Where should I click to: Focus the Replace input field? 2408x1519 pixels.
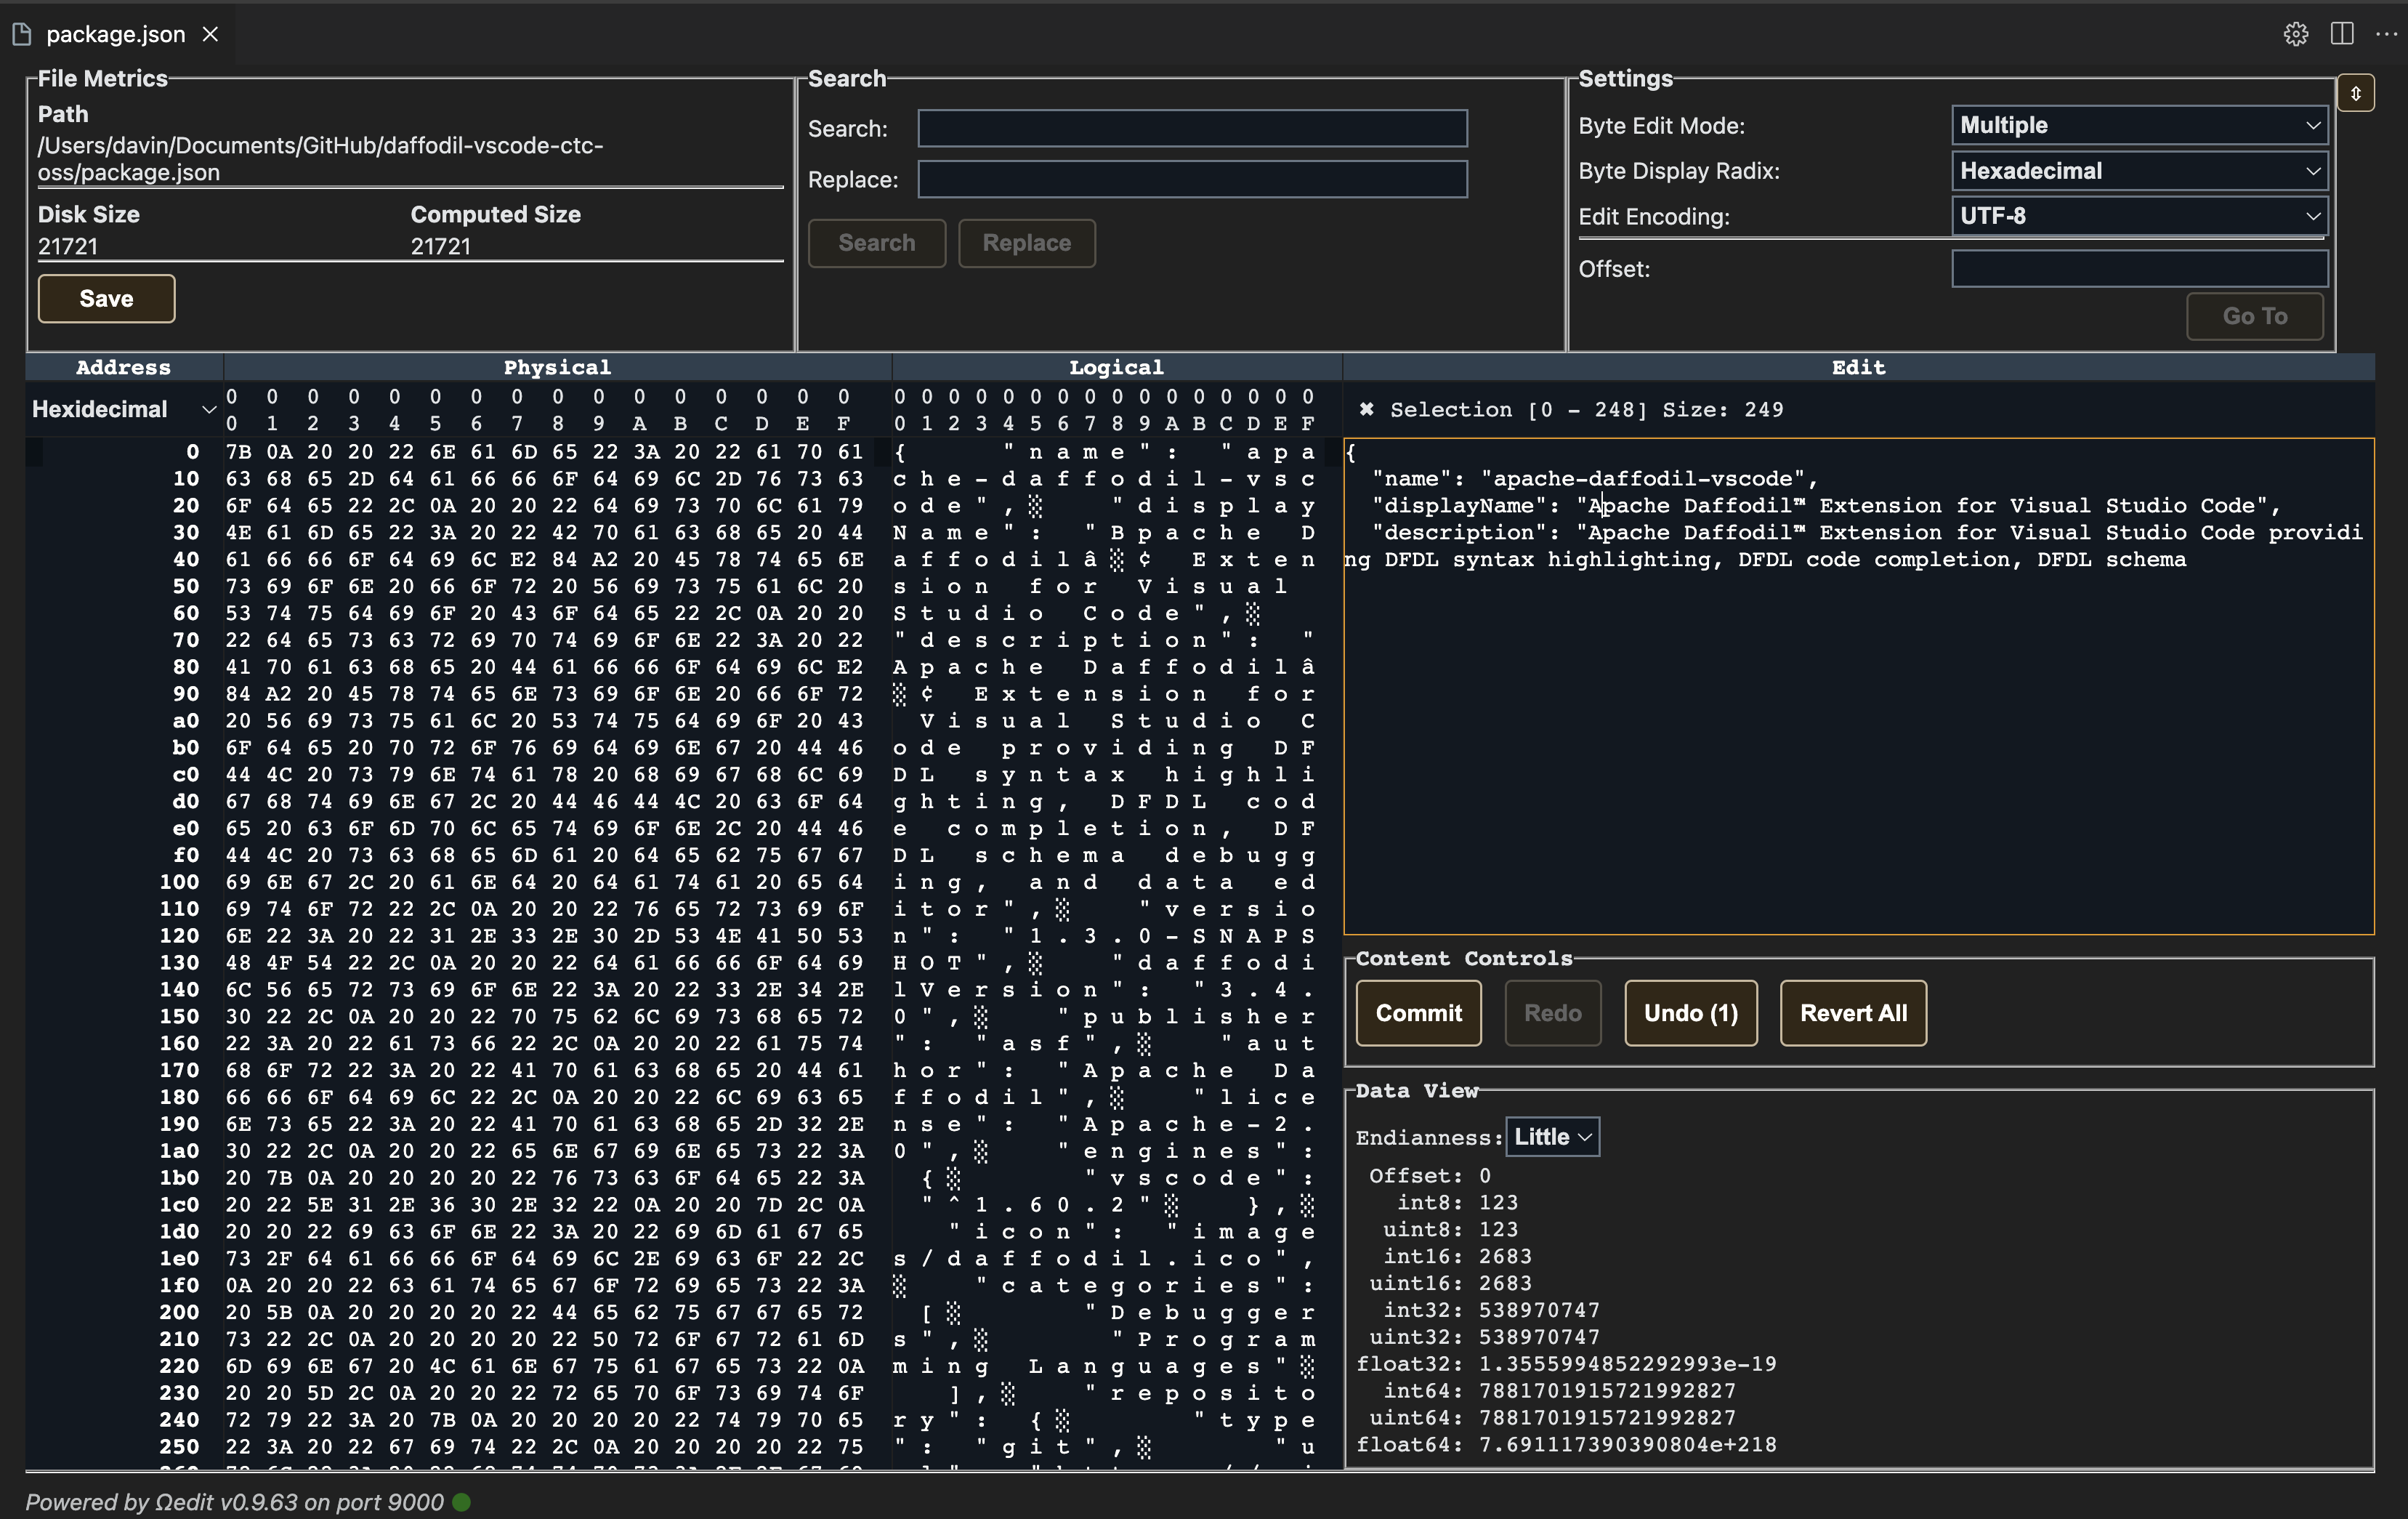click(1192, 180)
